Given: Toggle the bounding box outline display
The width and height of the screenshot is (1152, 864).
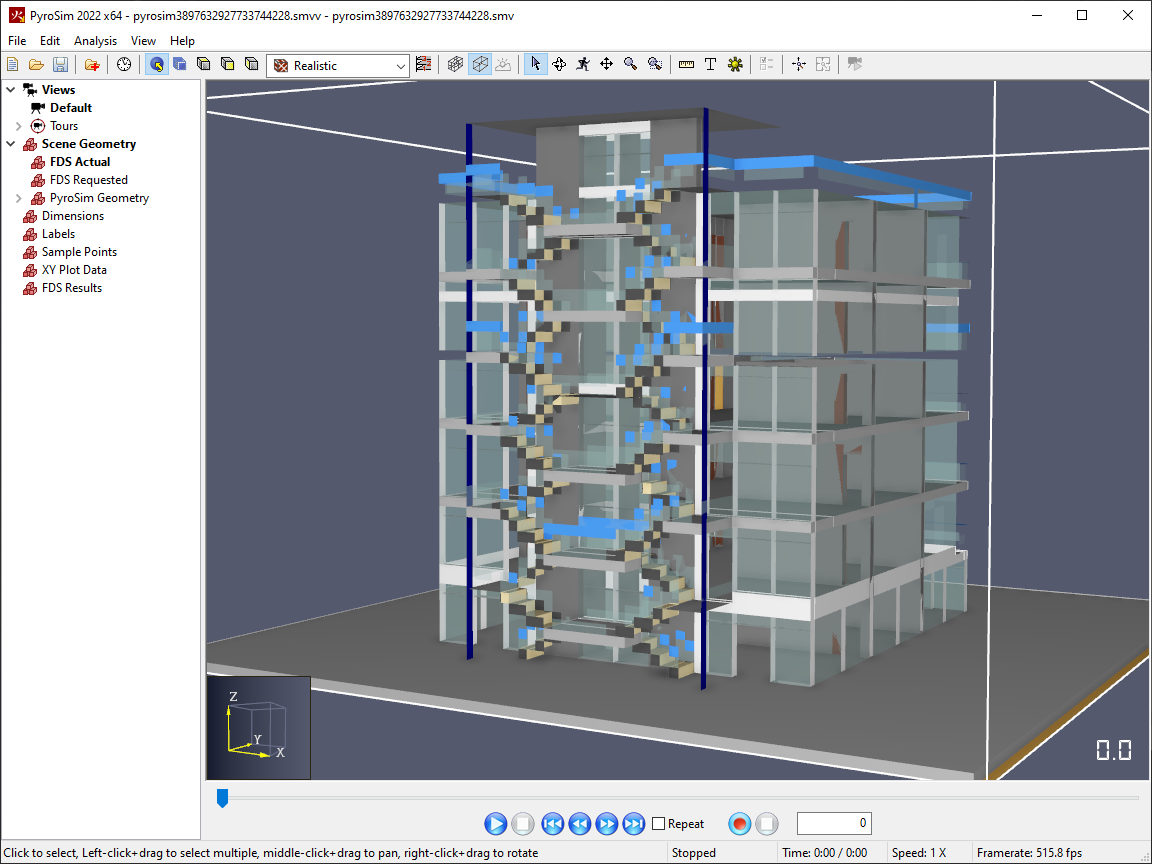Looking at the screenshot, I should [x=480, y=65].
